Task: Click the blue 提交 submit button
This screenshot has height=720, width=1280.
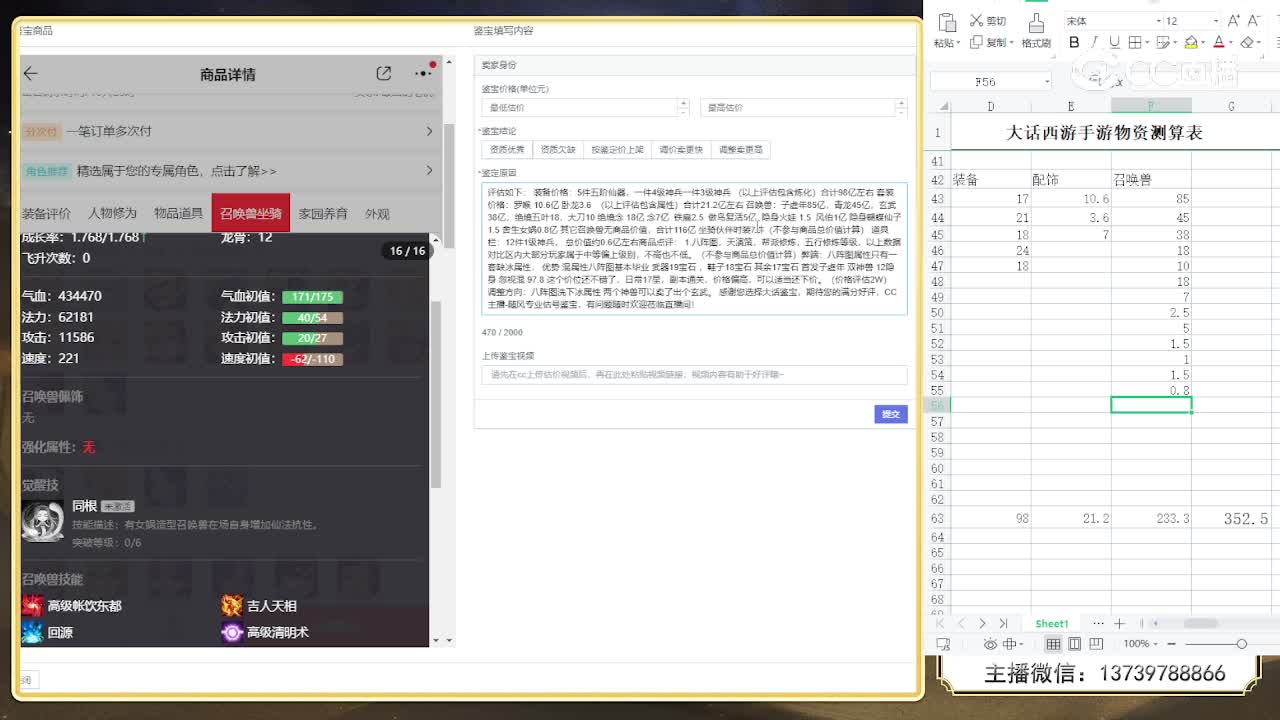Action: [890, 414]
